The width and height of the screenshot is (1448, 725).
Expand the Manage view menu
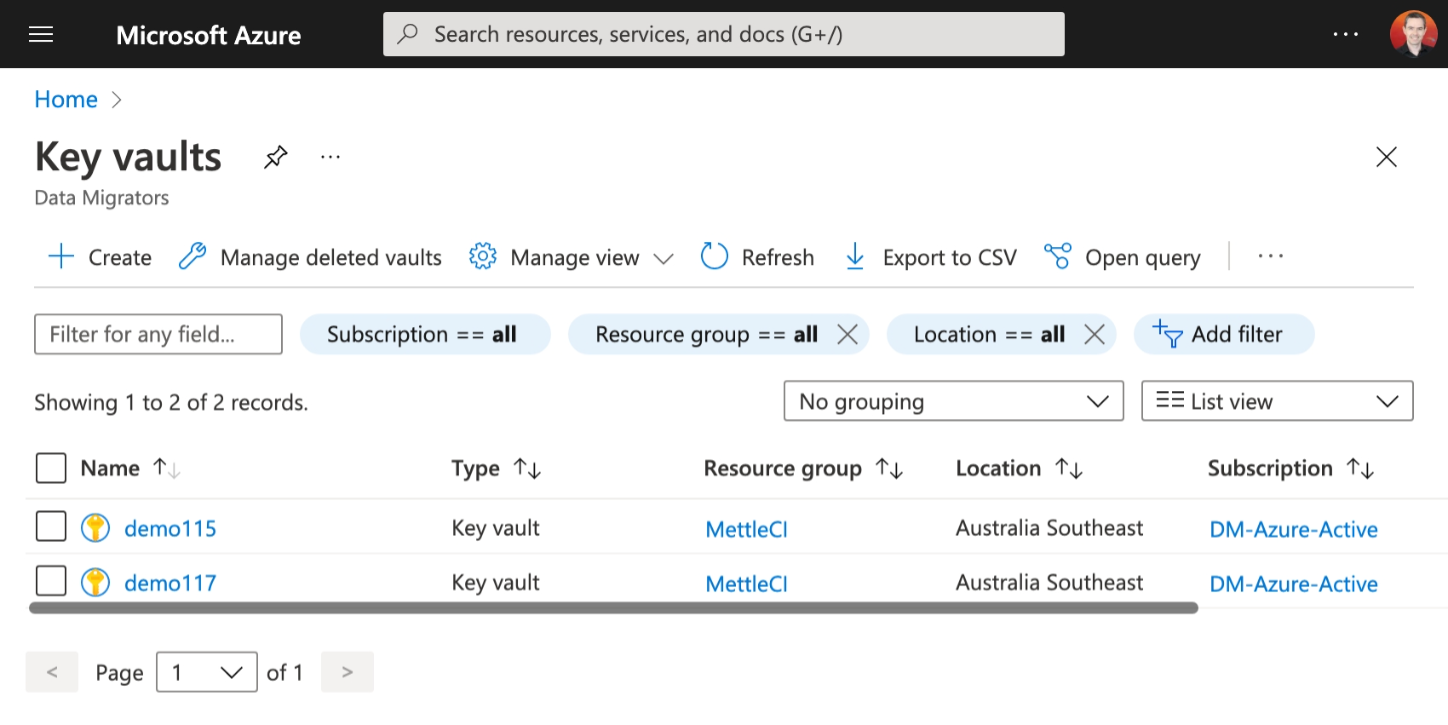(x=572, y=257)
